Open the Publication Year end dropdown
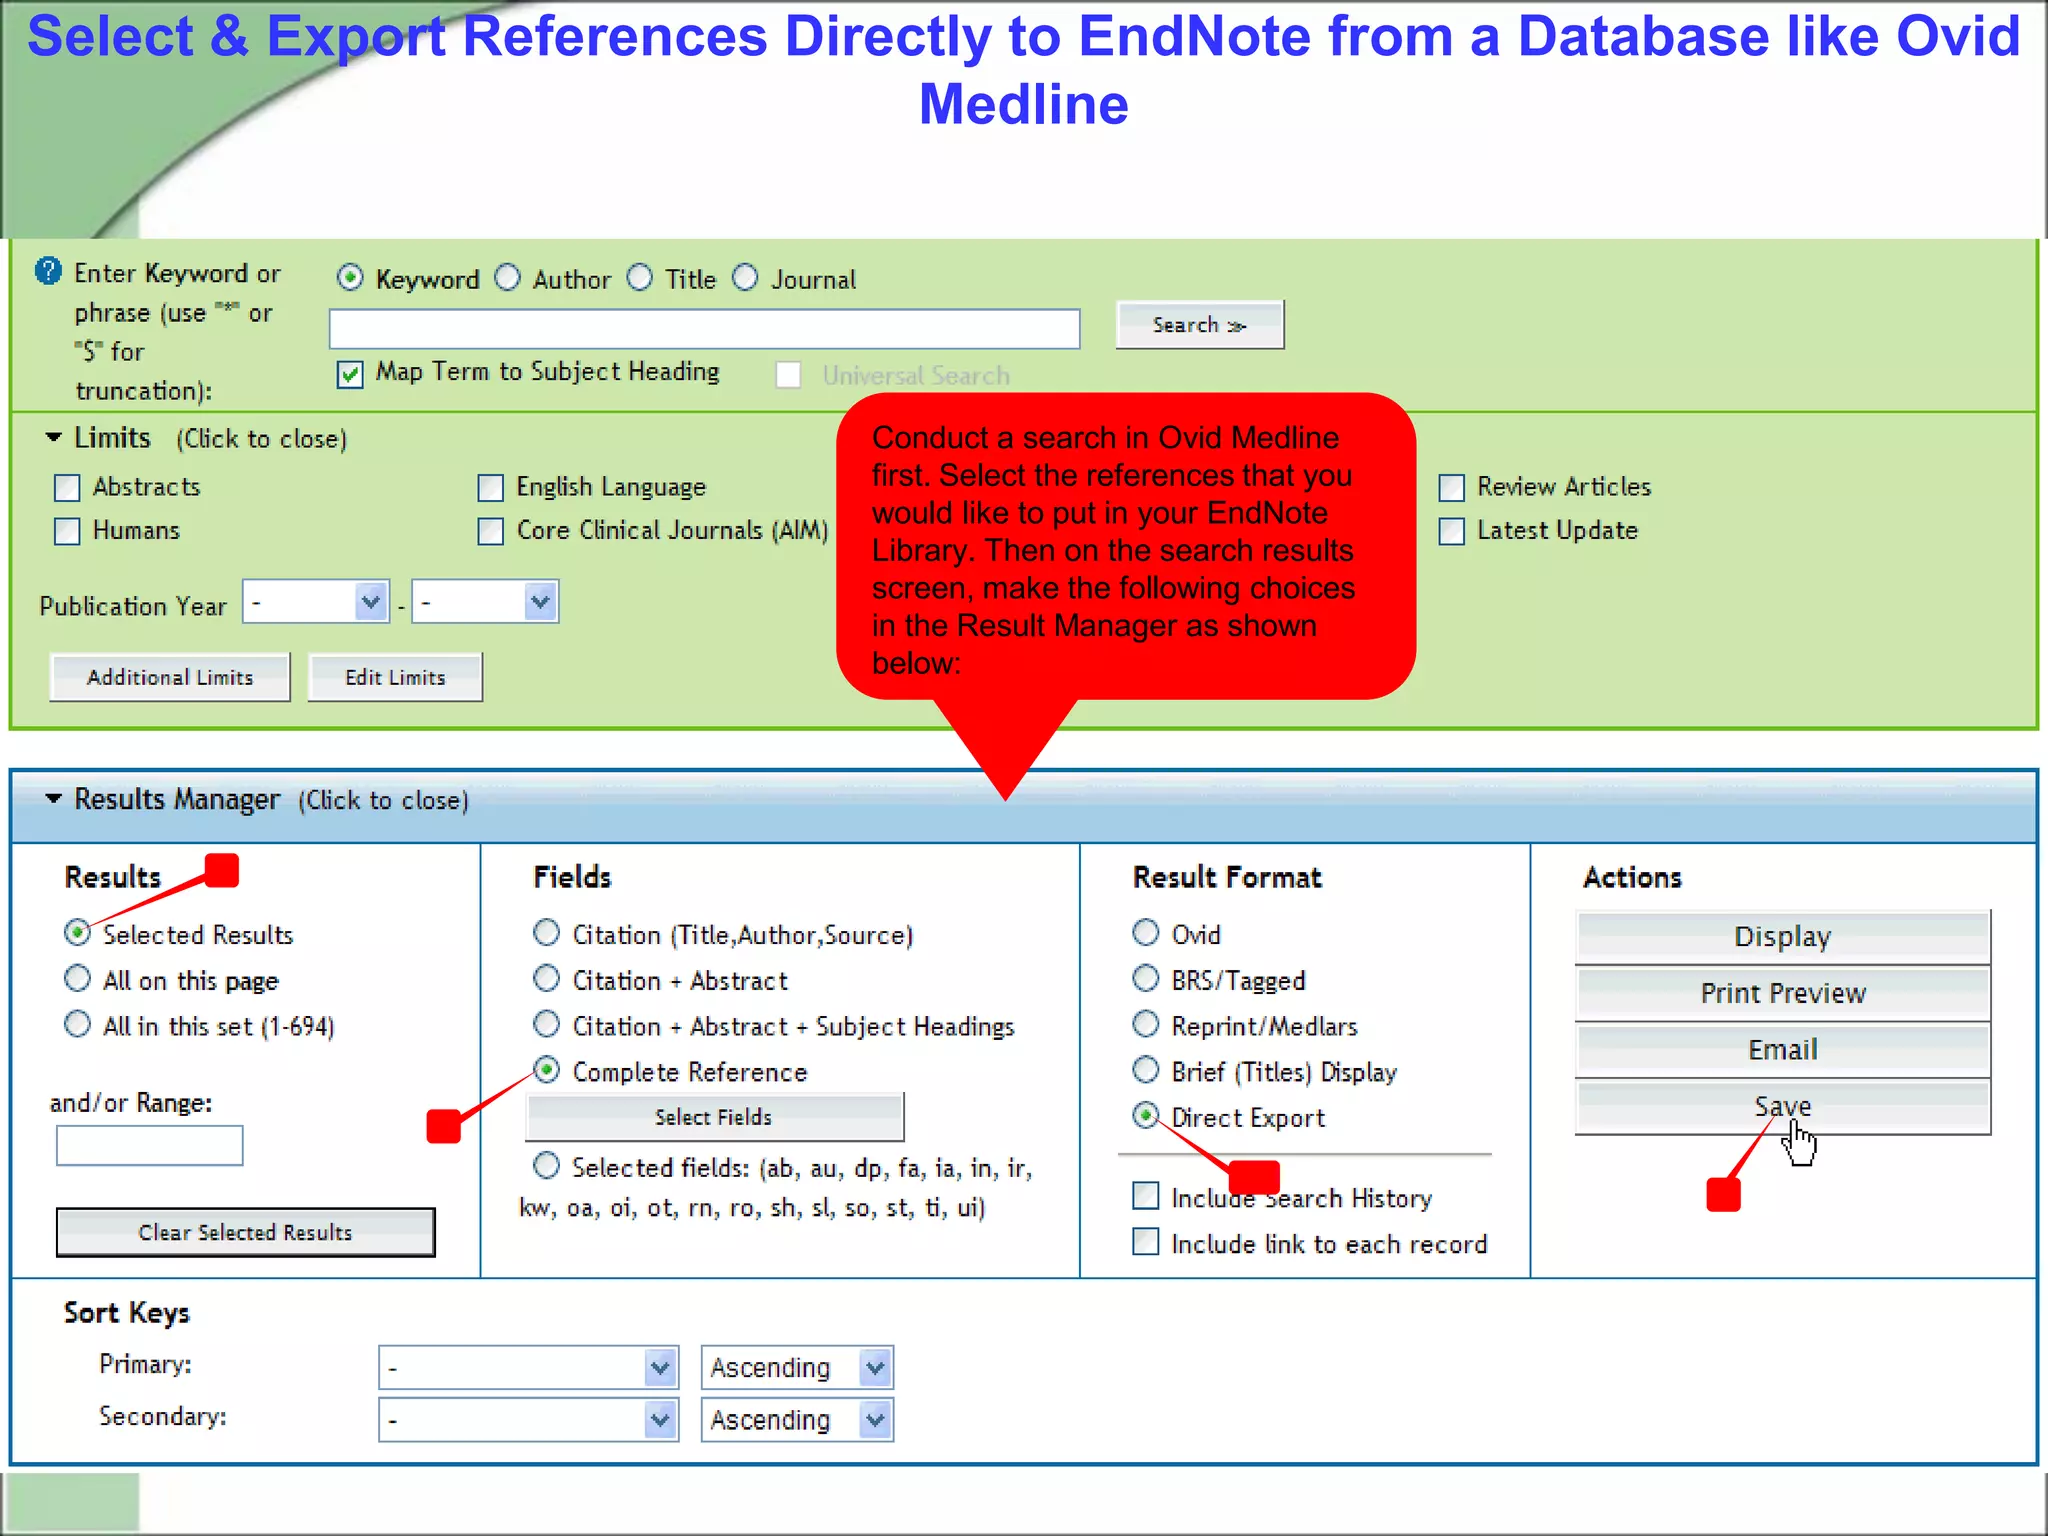 [x=485, y=602]
